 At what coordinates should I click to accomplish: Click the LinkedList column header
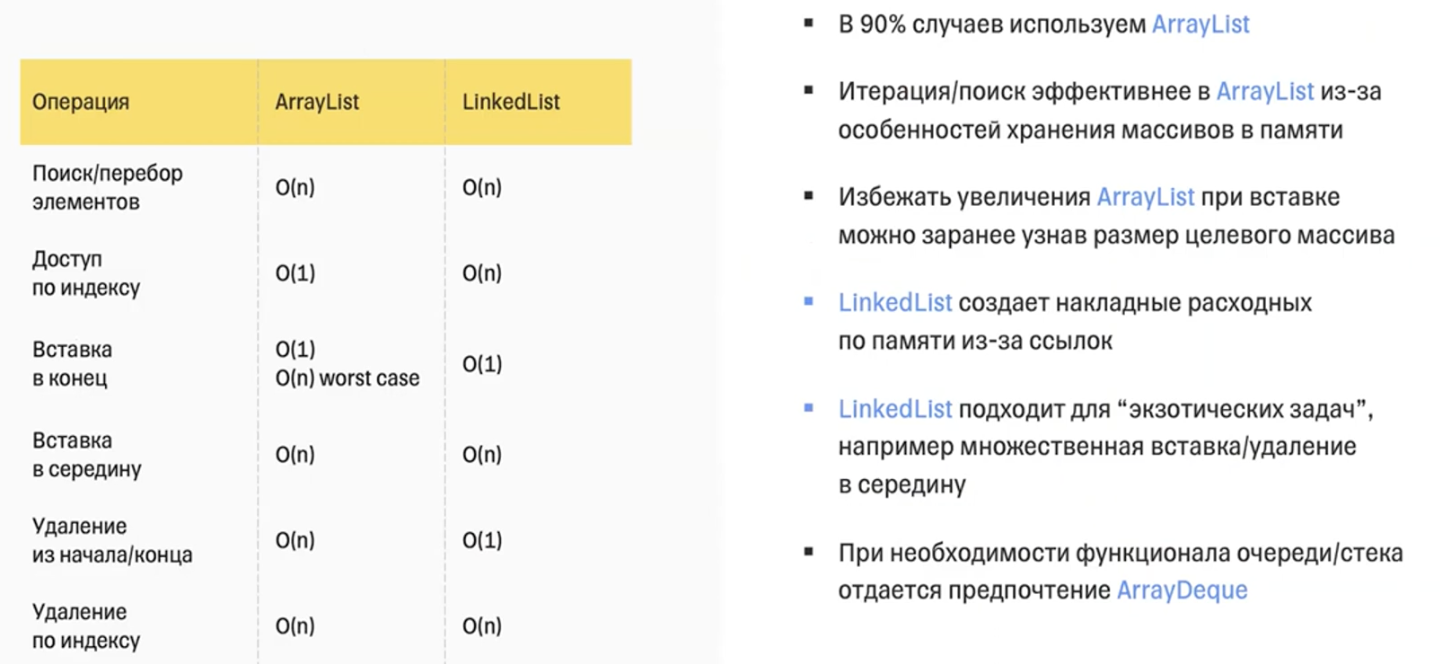[x=511, y=102]
